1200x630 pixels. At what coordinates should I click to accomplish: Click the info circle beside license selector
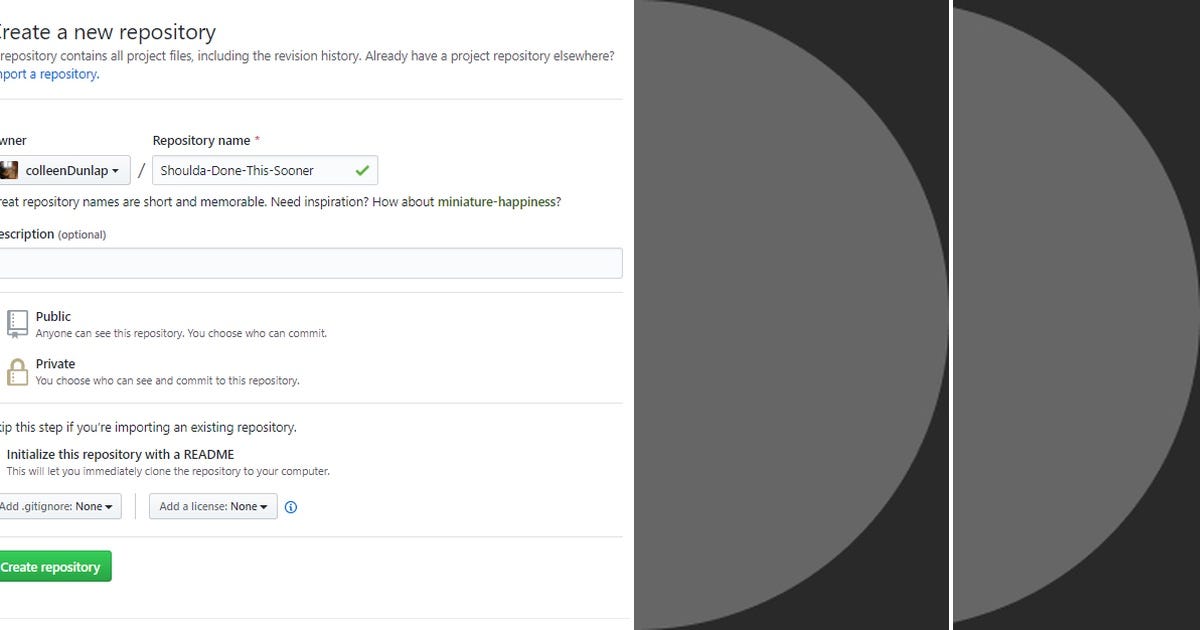(291, 507)
